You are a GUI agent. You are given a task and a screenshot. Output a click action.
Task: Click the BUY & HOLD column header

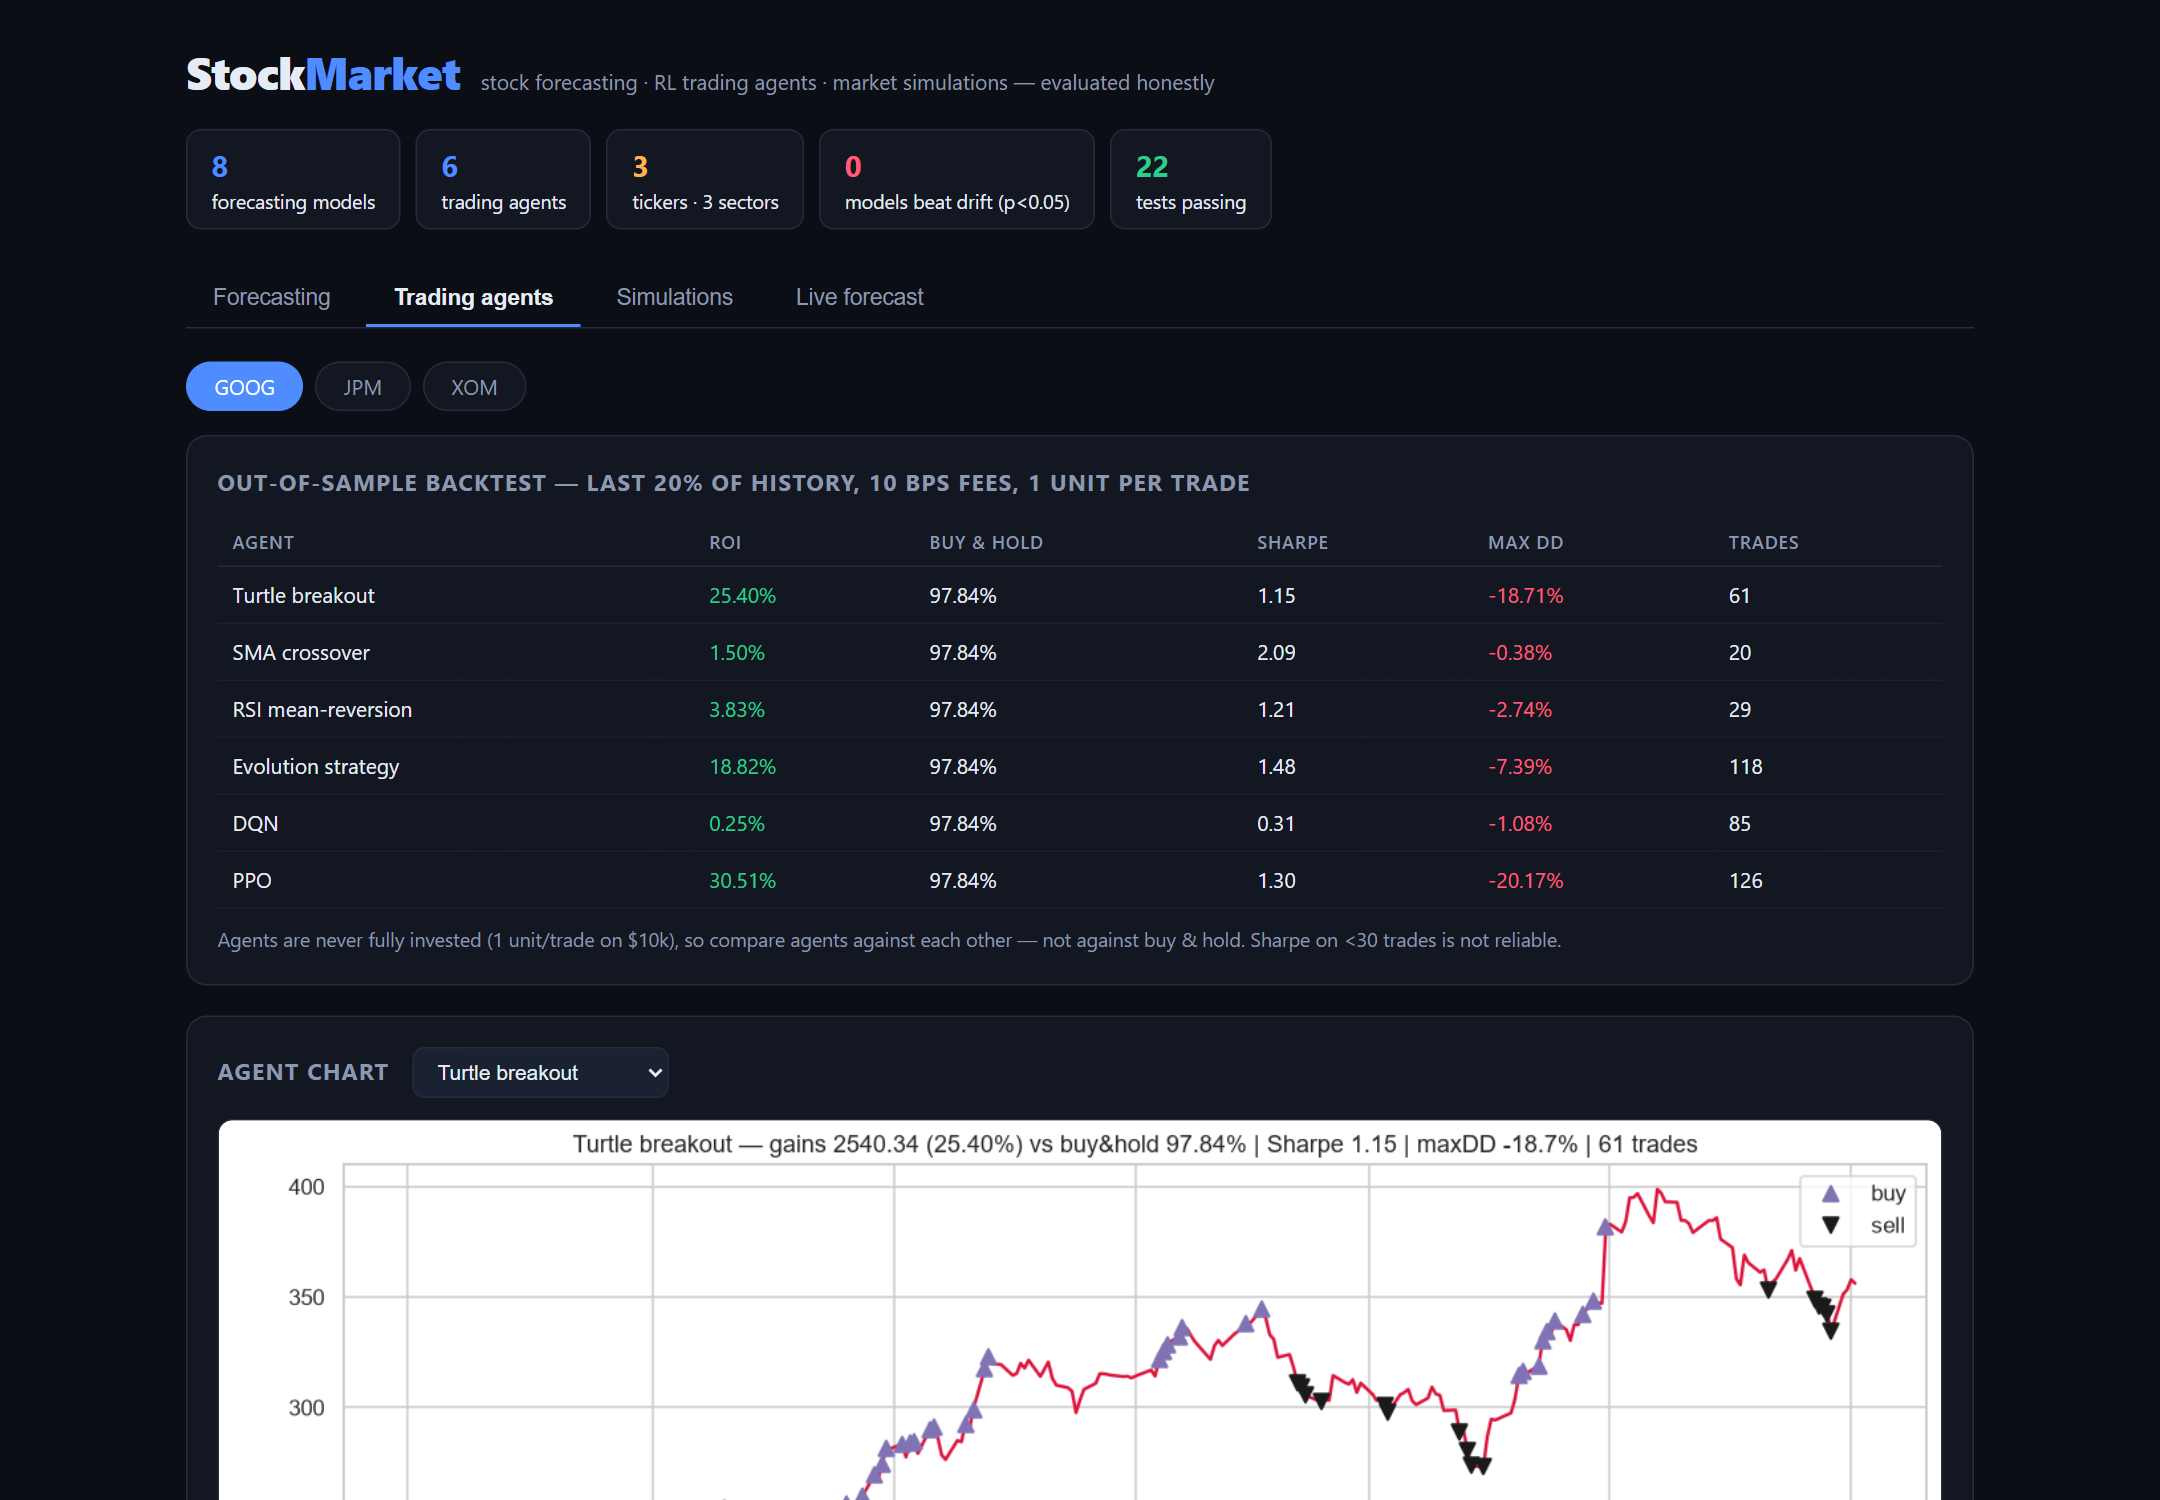tap(986, 543)
